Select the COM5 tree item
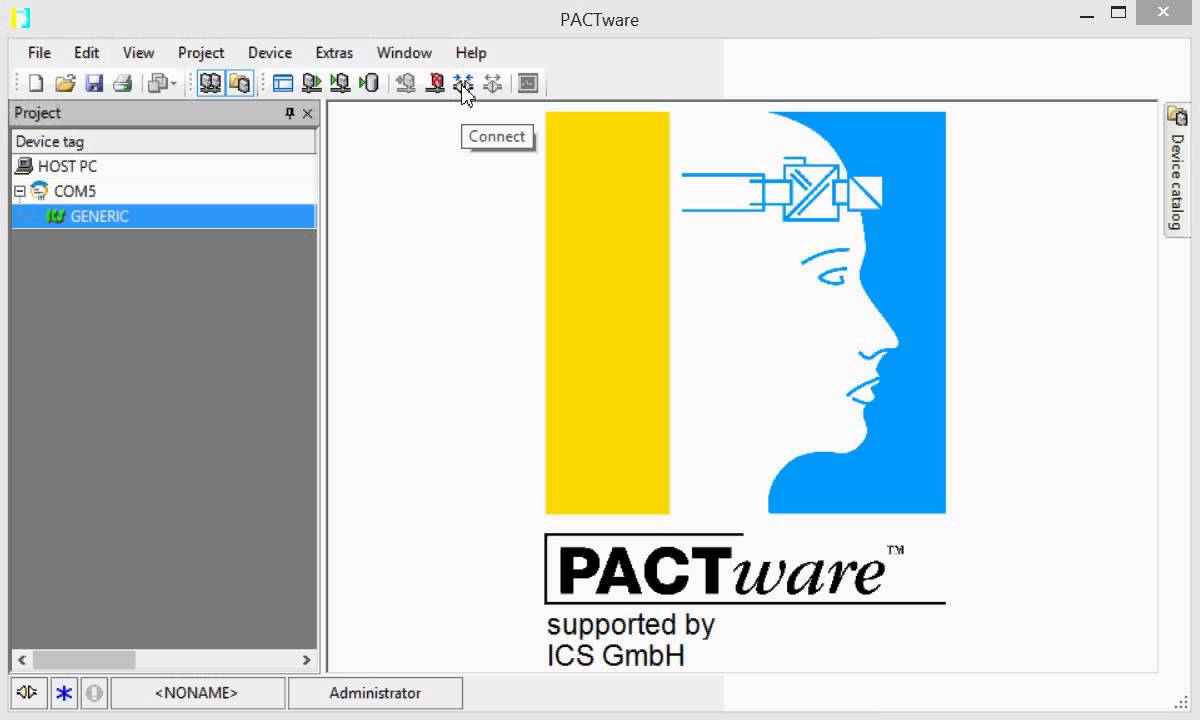1200x720 pixels. pyautogui.click(x=74, y=191)
